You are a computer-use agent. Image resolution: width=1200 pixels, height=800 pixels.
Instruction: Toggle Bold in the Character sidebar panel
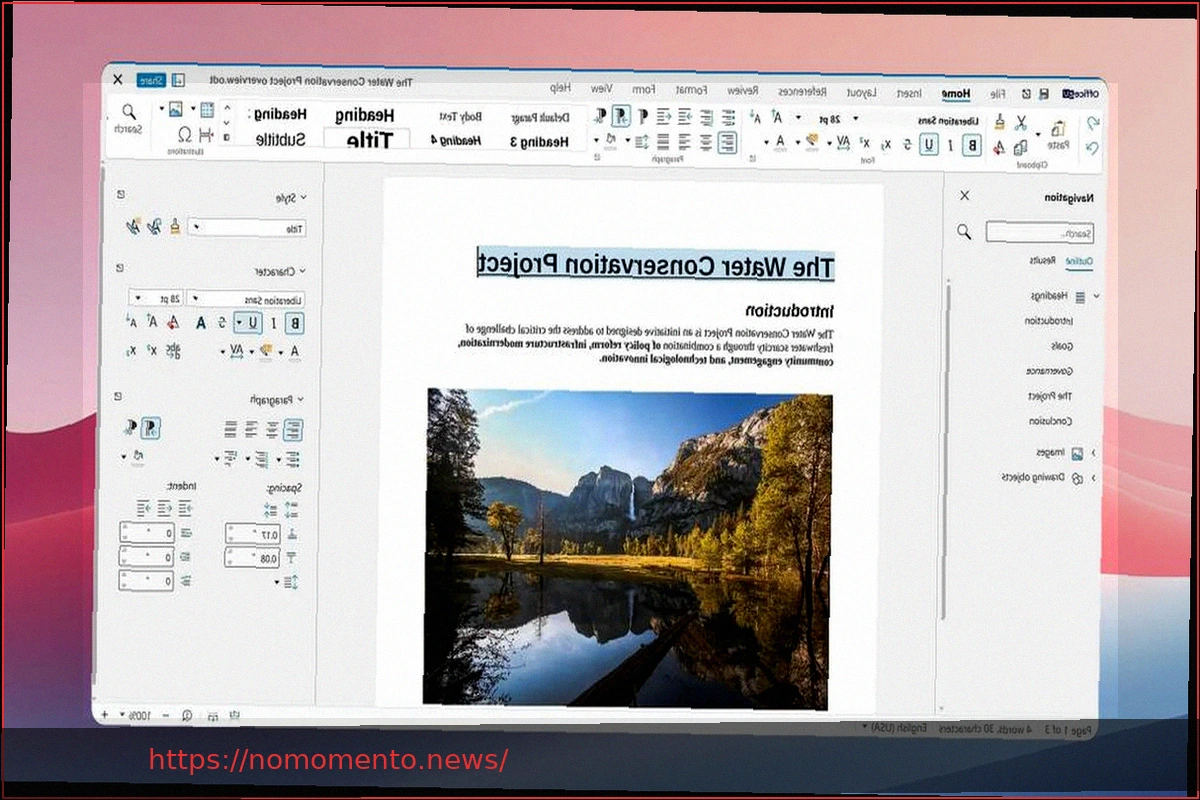pos(295,323)
